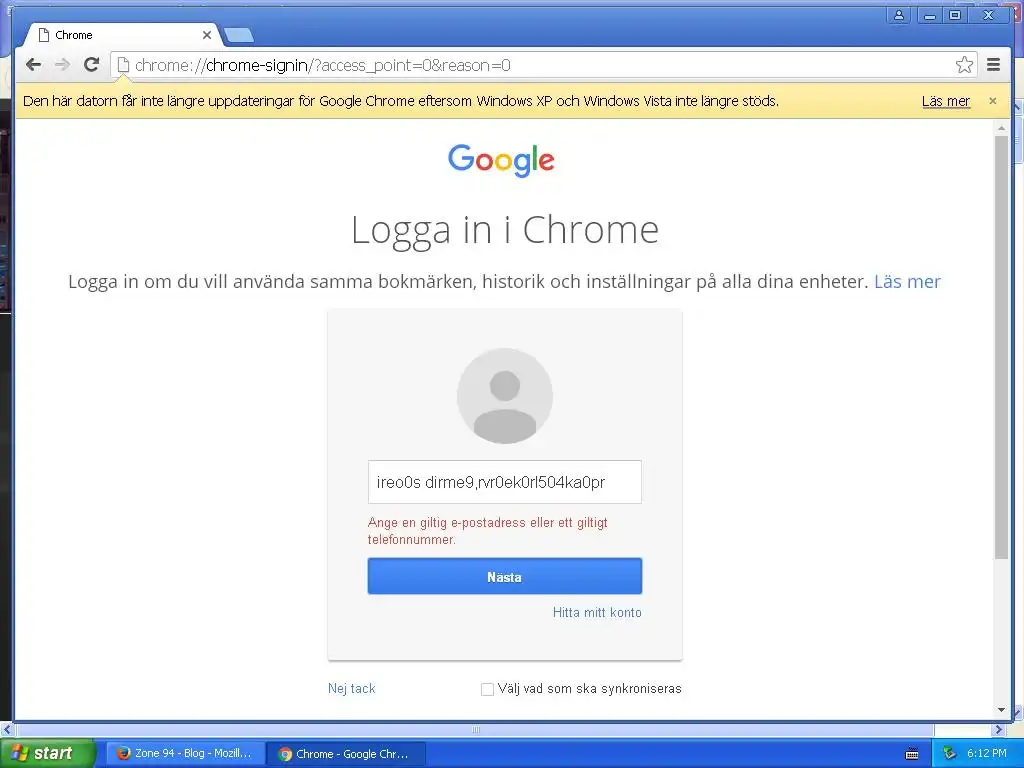Switch to Zone 94 Blog Firefox taskbar item
Image resolution: width=1024 pixels, height=768 pixels.
[185, 753]
